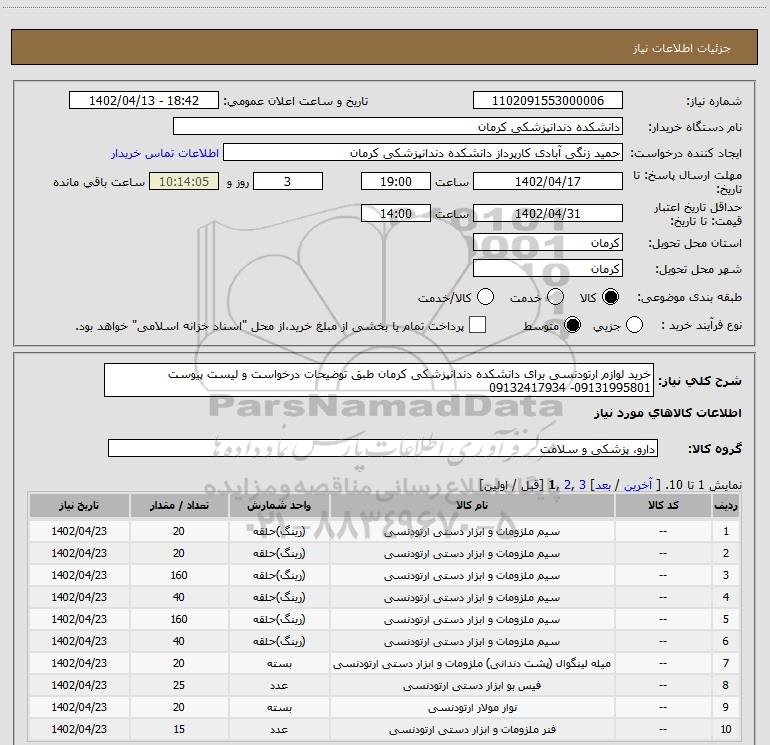Open اطلاعات تماس خریدار link
The height and width of the screenshot is (745, 770).
point(165,153)
